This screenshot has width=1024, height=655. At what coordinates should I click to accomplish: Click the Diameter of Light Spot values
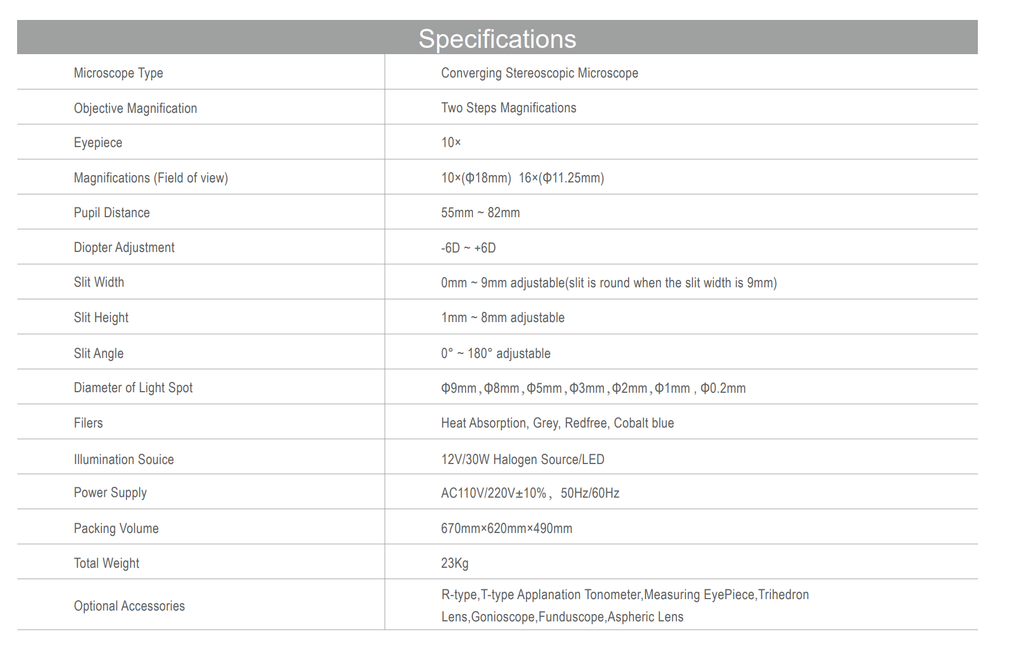[593, 388]
